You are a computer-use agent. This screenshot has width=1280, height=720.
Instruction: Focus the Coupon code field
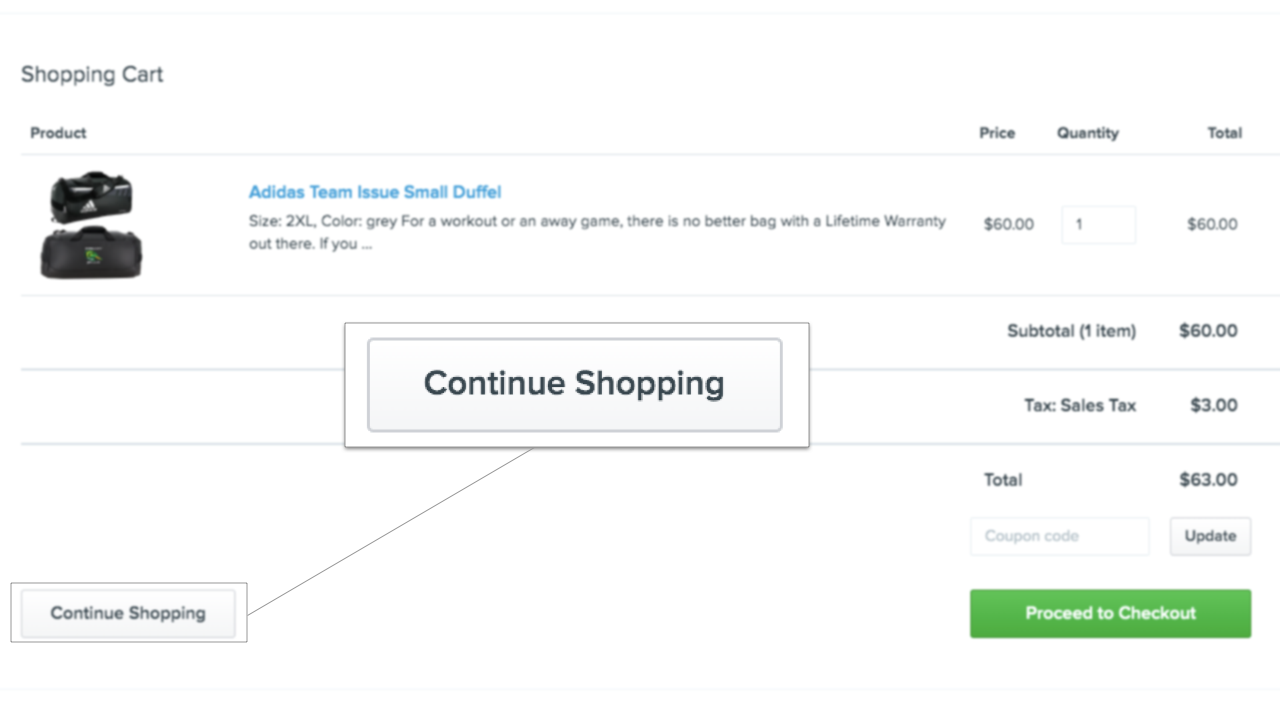pos(1059,536)
